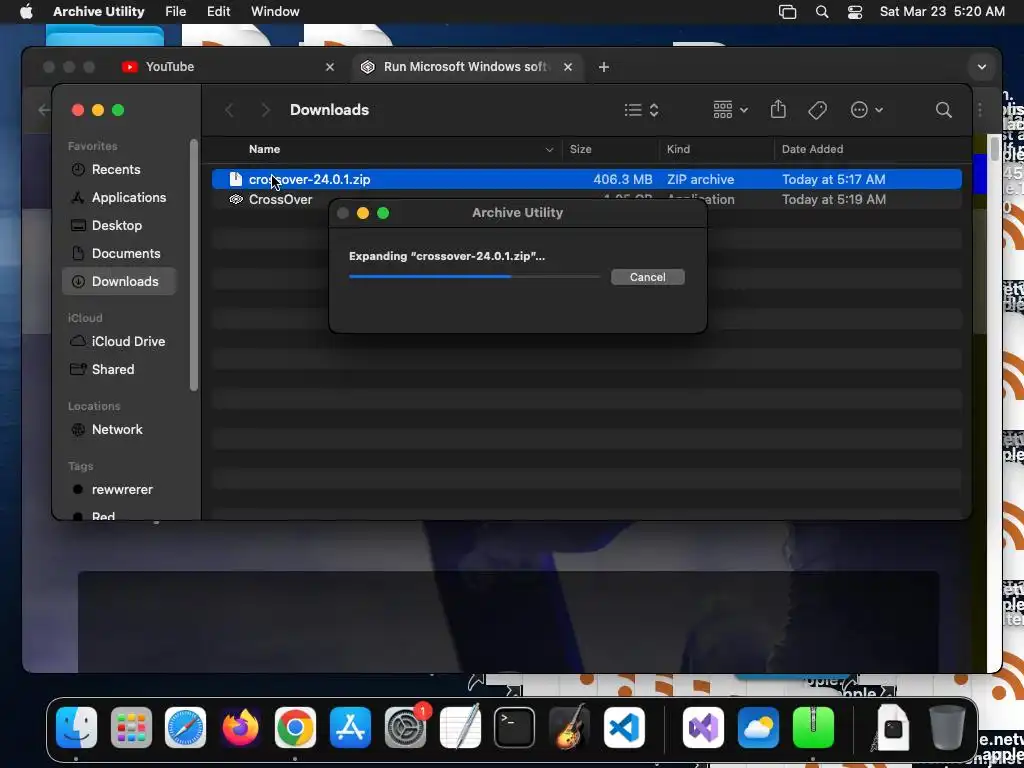Open the grouping options dropdown
Screen dimensions: 1024x768
[730, 110]
